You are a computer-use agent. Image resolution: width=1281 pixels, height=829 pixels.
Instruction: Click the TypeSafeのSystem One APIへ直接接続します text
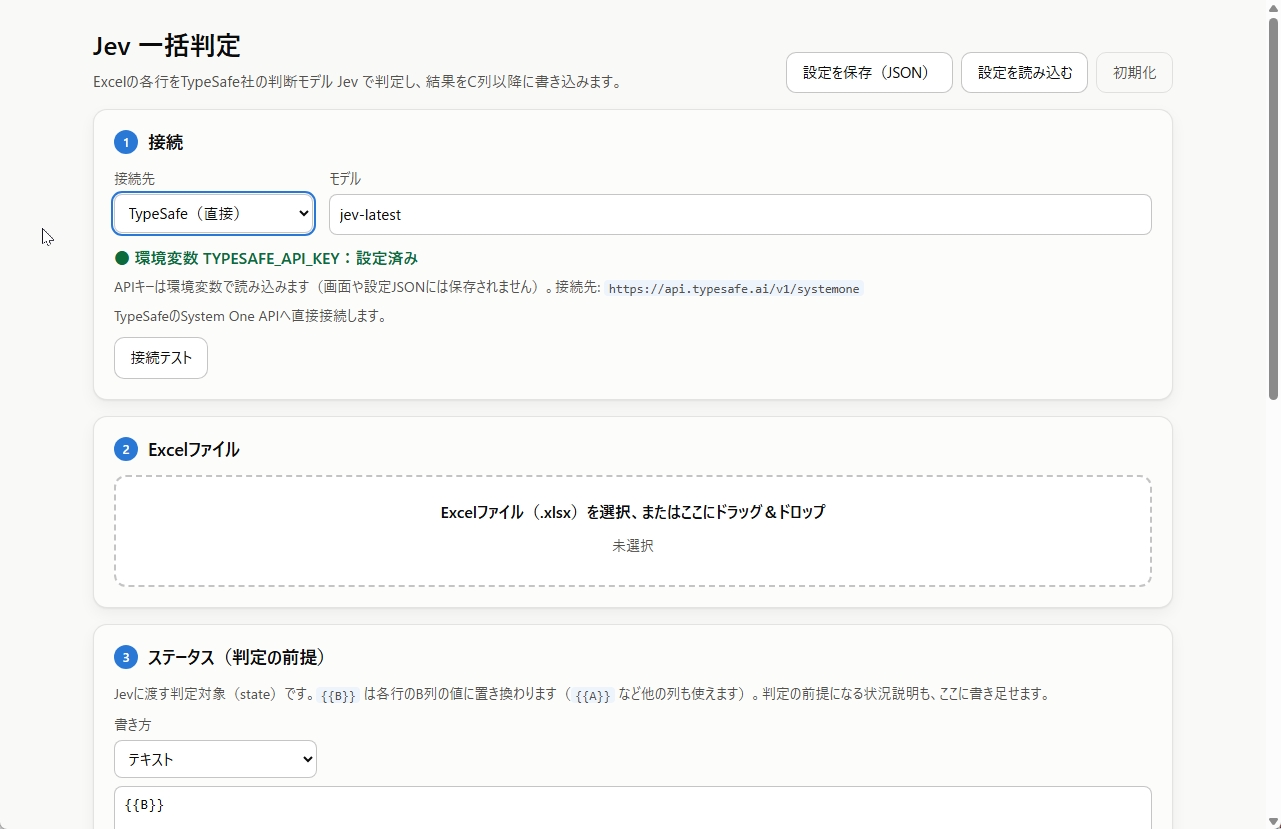tap(251, 316)
